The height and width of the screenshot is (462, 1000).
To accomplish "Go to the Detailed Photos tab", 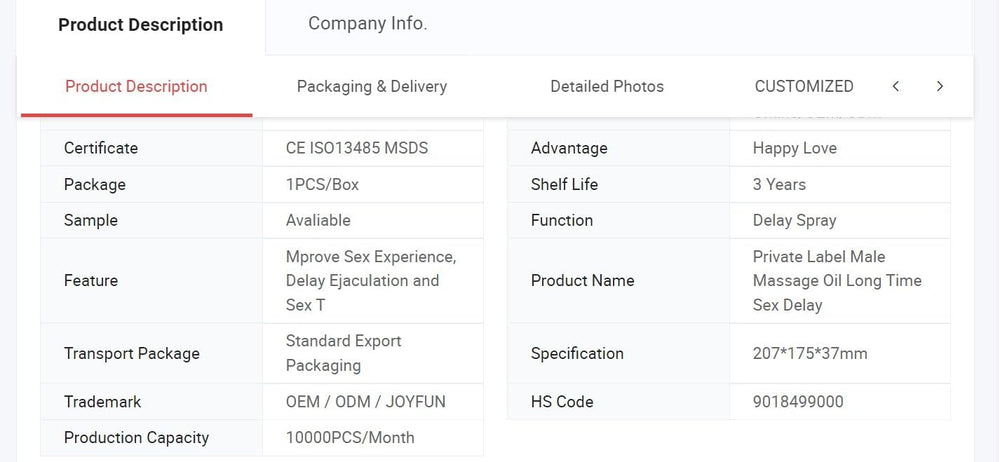I will pyautogui.click(x=607, y=86).
